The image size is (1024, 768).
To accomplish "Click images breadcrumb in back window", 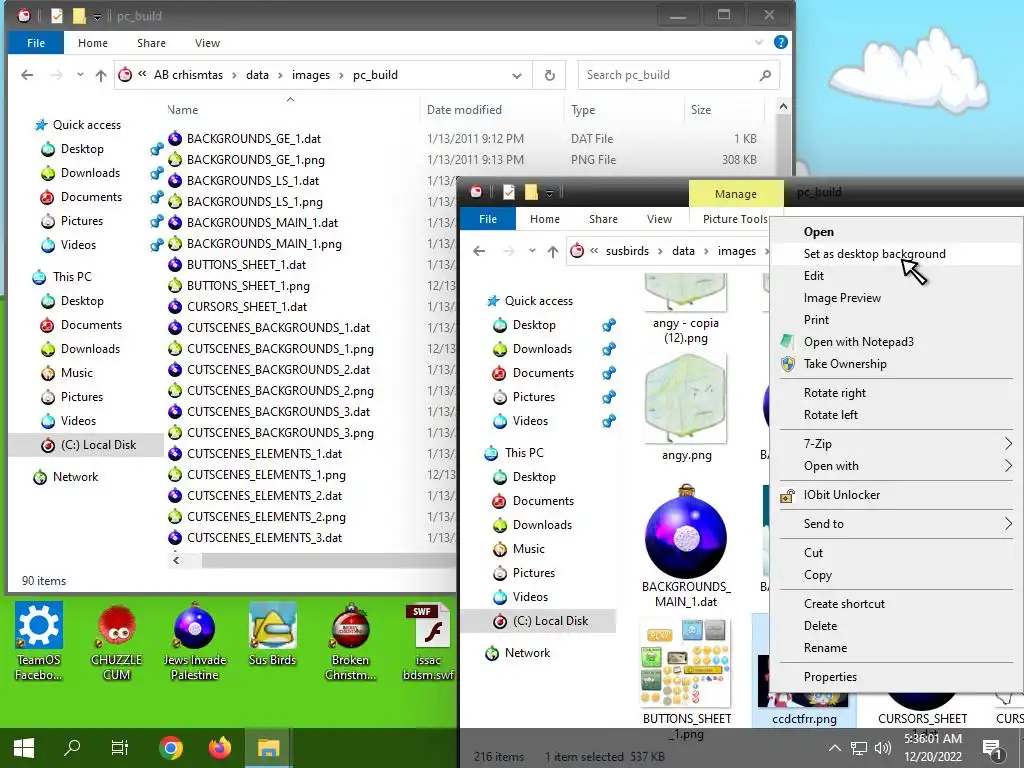I will 311,75.
